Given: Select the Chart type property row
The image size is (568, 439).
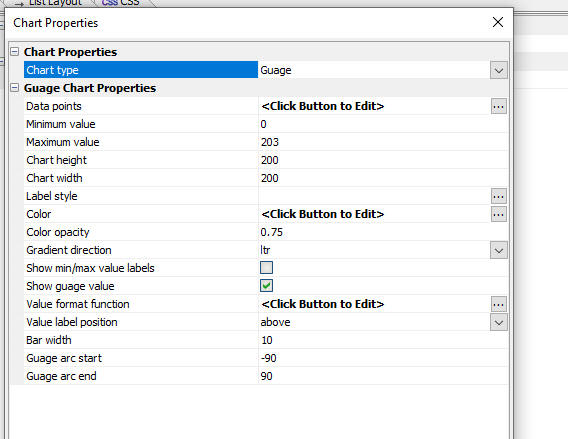Looking at the screenshot, I should tap(141, 70).
